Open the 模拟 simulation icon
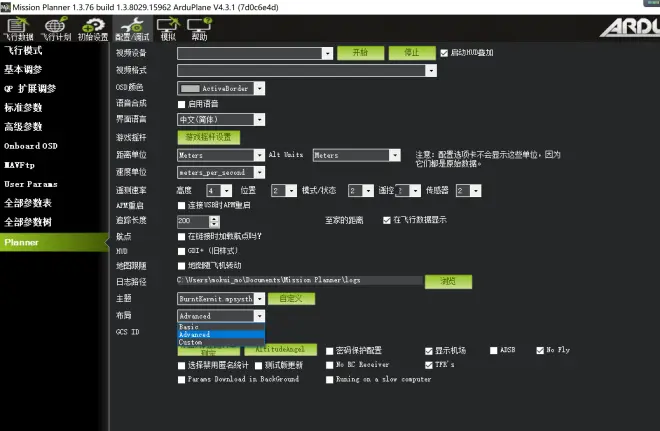Screen dimensions: 660x431 168,29
